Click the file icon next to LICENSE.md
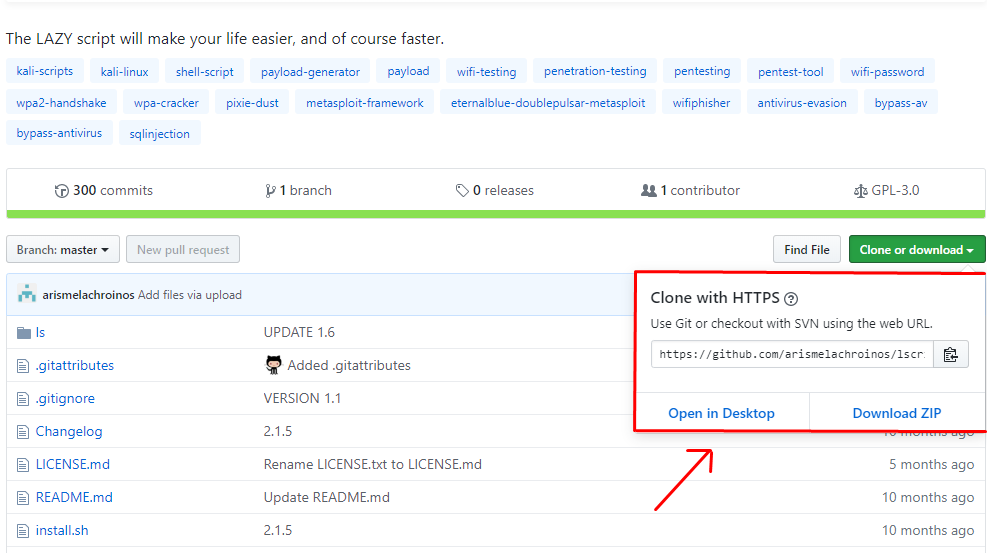The width and height of the screenshot is (987, 553). 23,465
